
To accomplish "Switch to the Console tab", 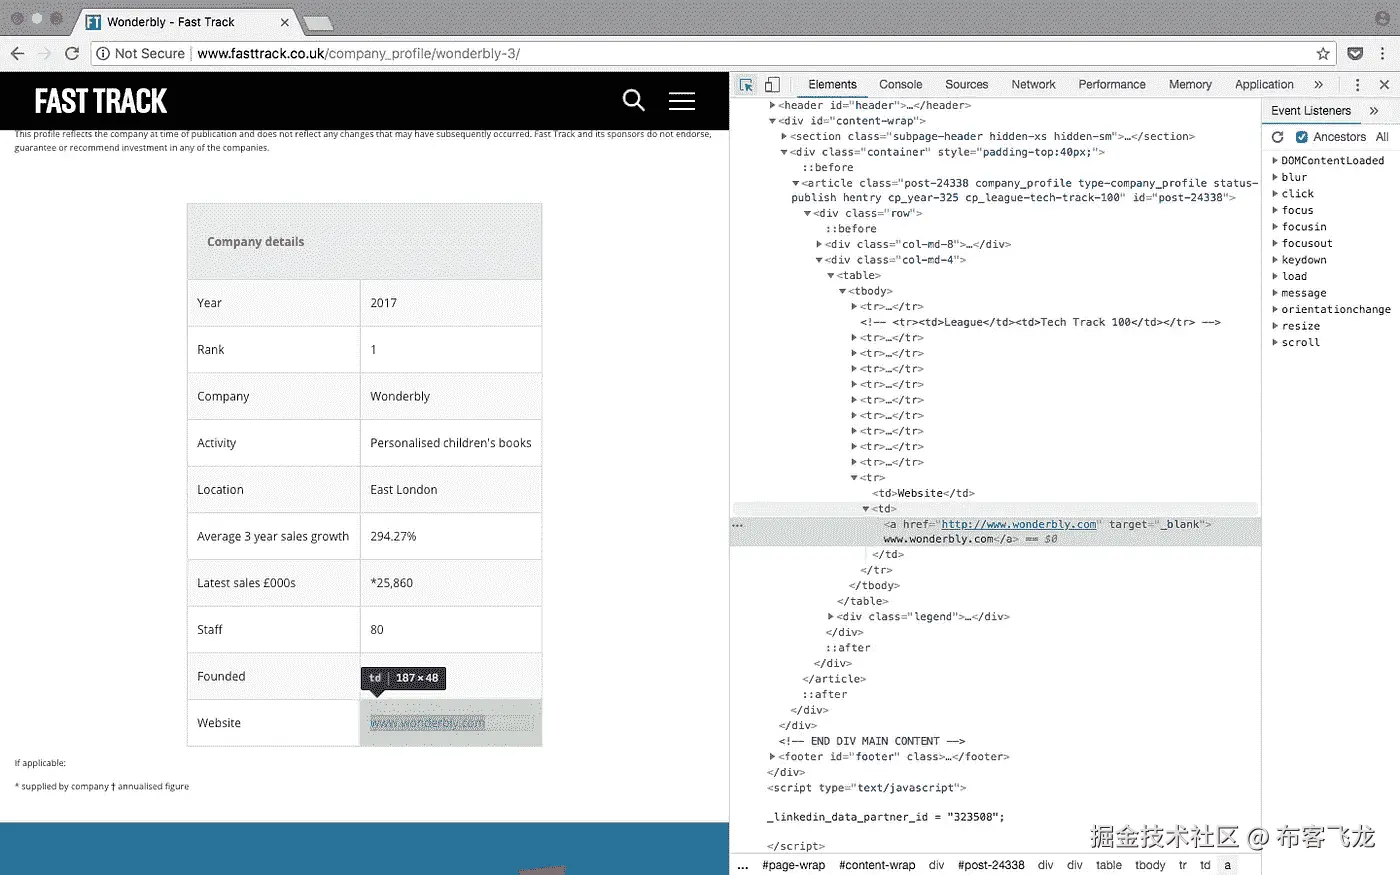I will click(x=900, y=85).
